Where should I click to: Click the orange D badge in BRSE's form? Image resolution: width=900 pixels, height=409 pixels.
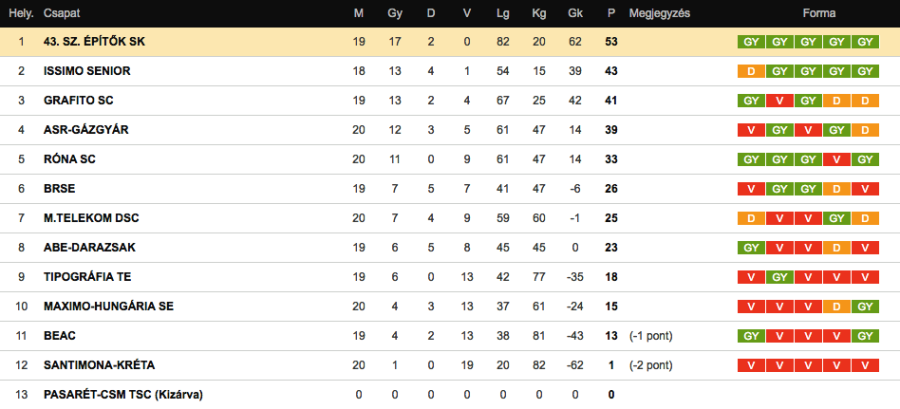[837, 189]
